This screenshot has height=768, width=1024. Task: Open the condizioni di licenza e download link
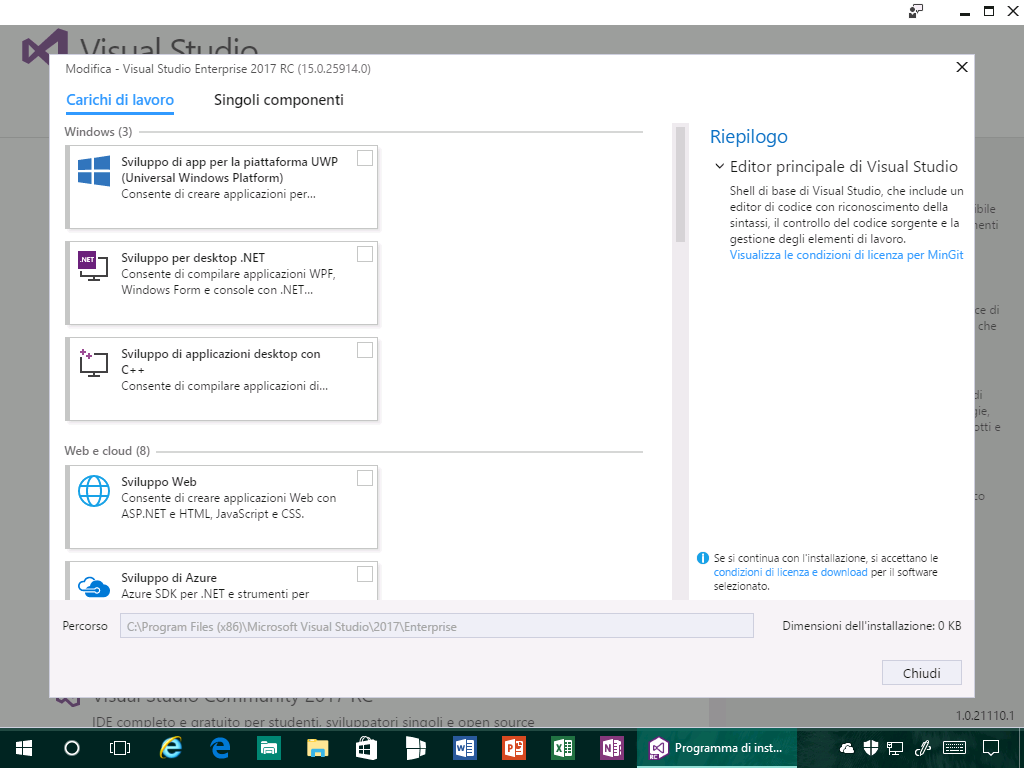click(790, 572)
